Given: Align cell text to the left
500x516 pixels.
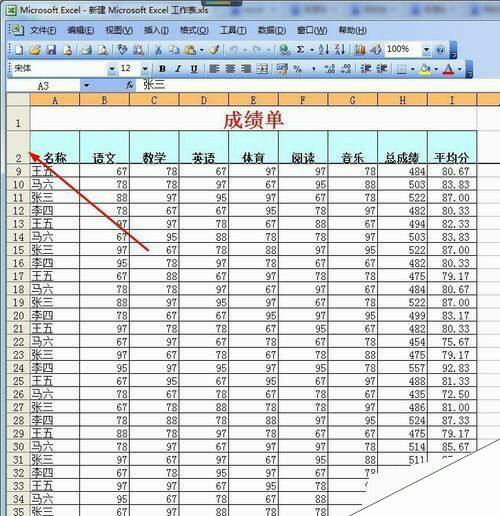Looking at the screenshot, I should [214, 69].
